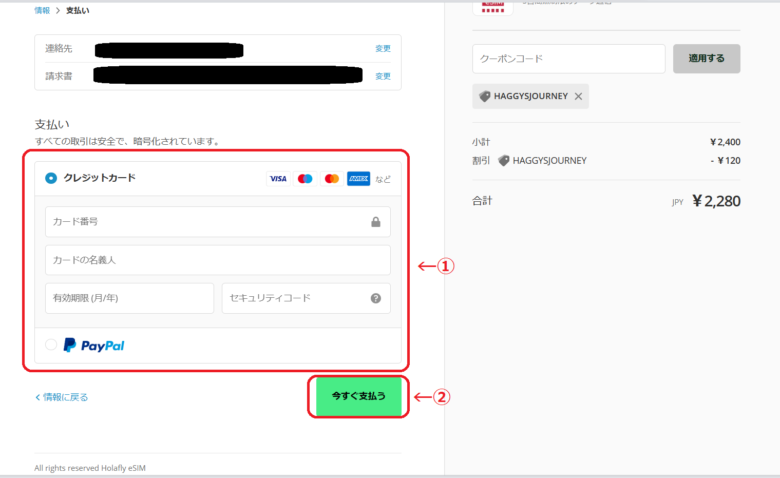This screenshot has width=780, height=478.
Task: Click the AMEX card logo
Action: pos(358,179)
